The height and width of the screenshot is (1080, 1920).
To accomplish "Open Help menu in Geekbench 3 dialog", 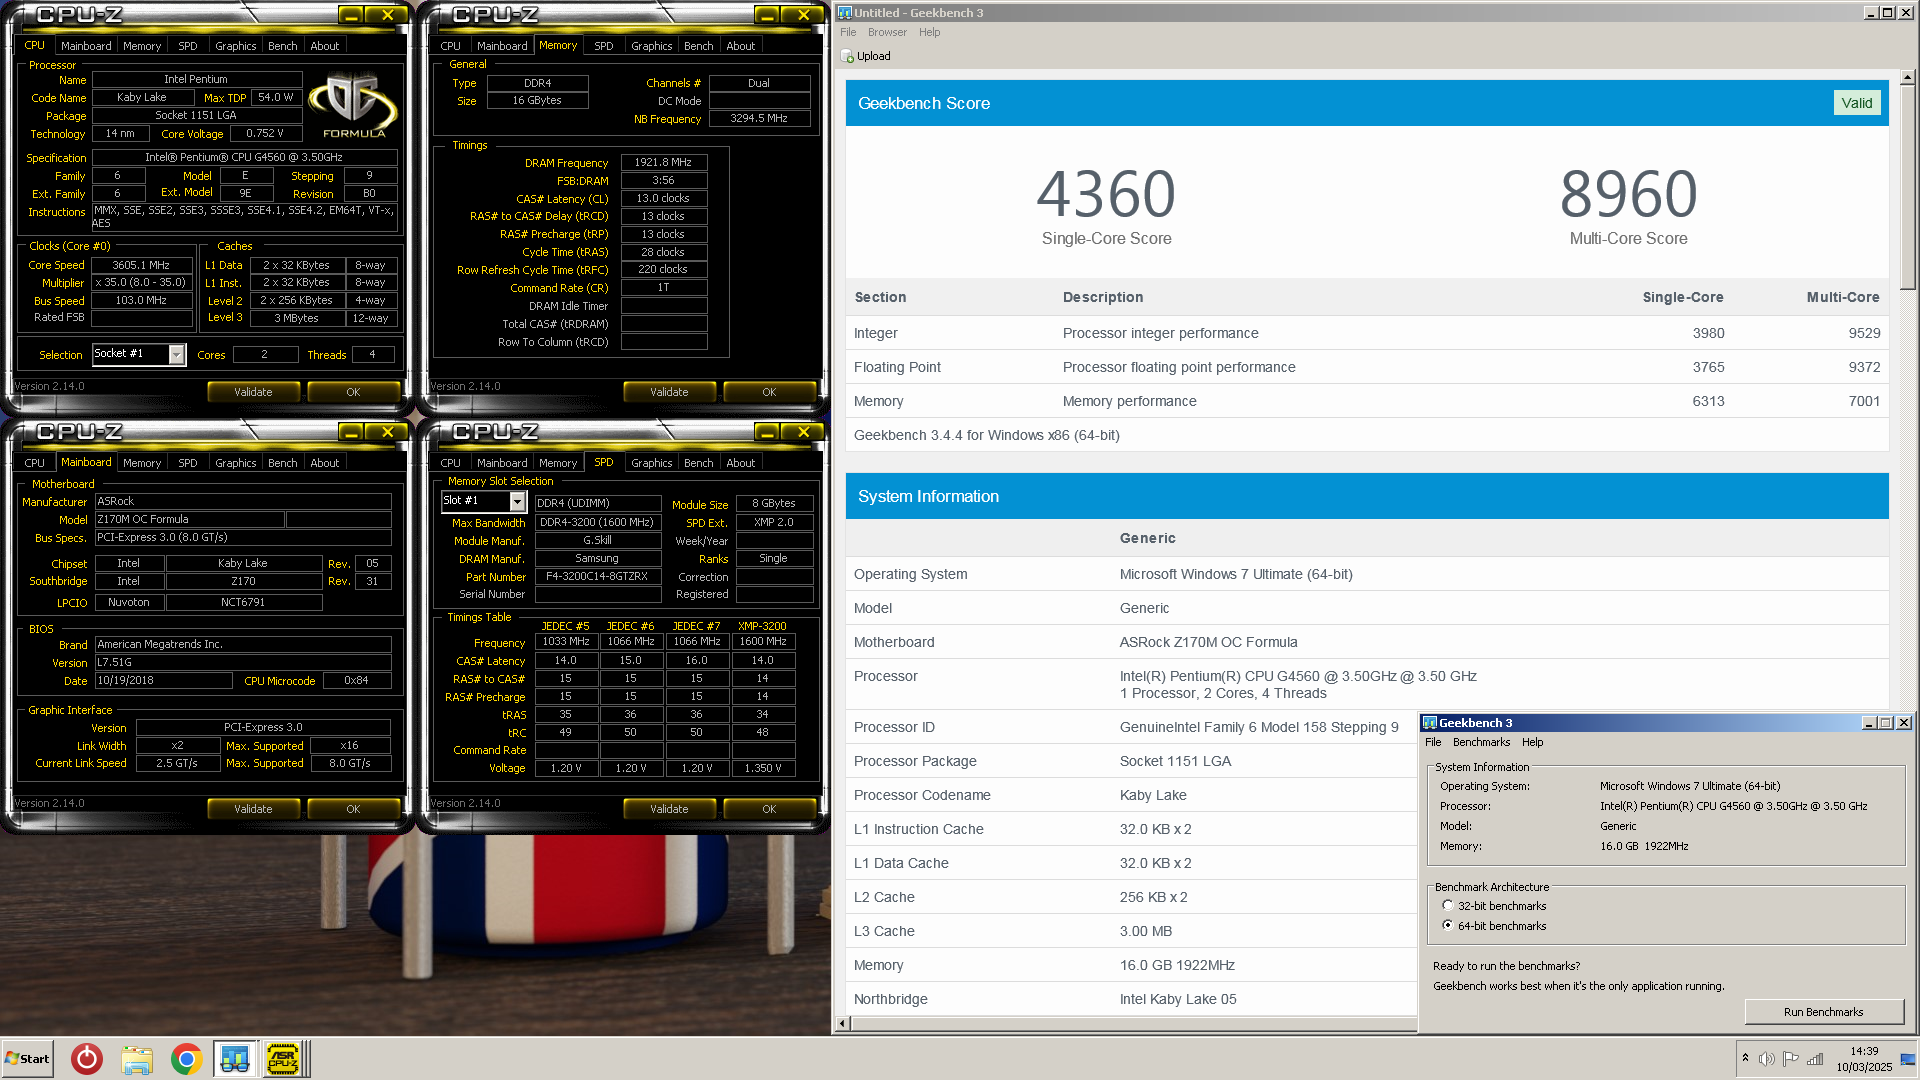I will point(1533,742).
